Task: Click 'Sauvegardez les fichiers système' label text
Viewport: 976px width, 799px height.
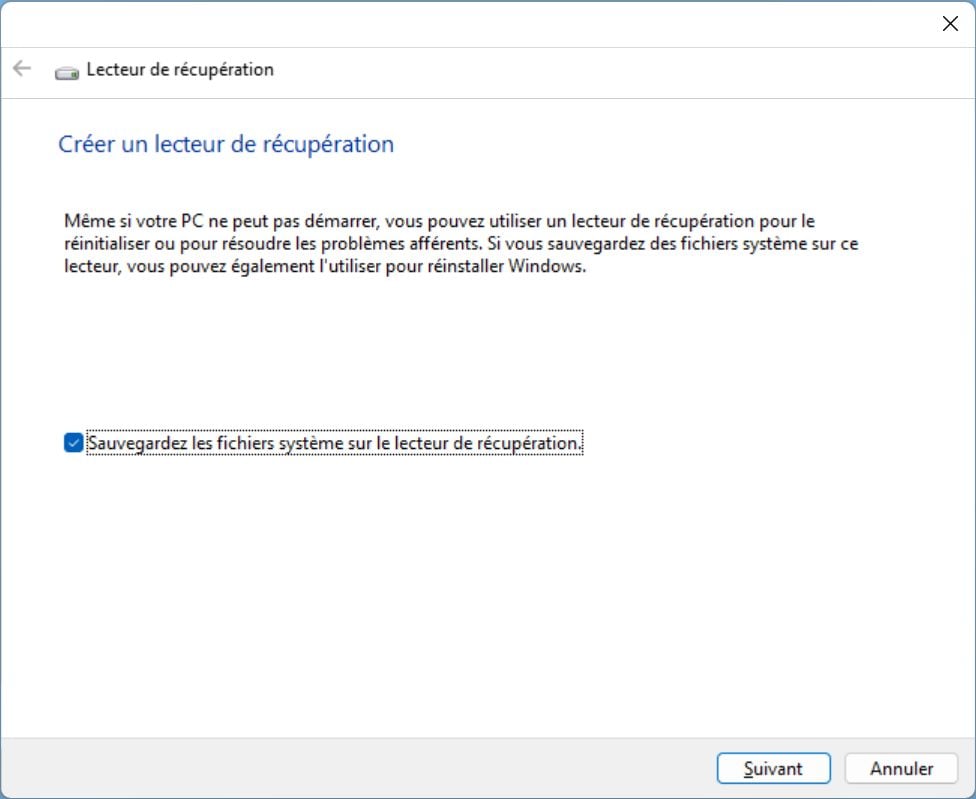Action: pyautogui.click(x=335, y=442)
